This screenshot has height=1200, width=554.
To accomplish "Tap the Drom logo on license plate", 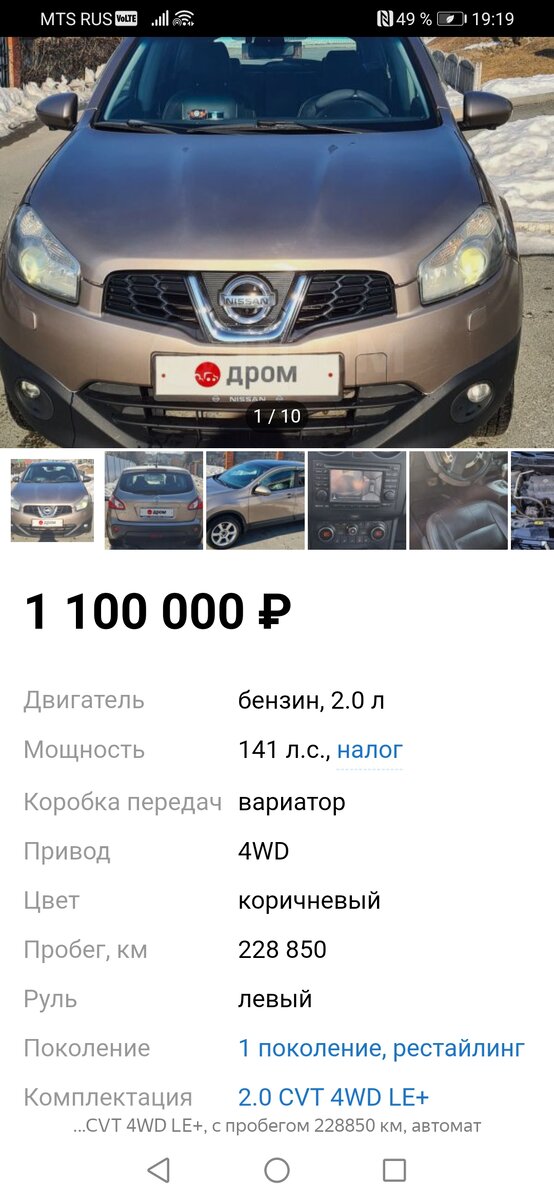I will click(x=247, y=375).
